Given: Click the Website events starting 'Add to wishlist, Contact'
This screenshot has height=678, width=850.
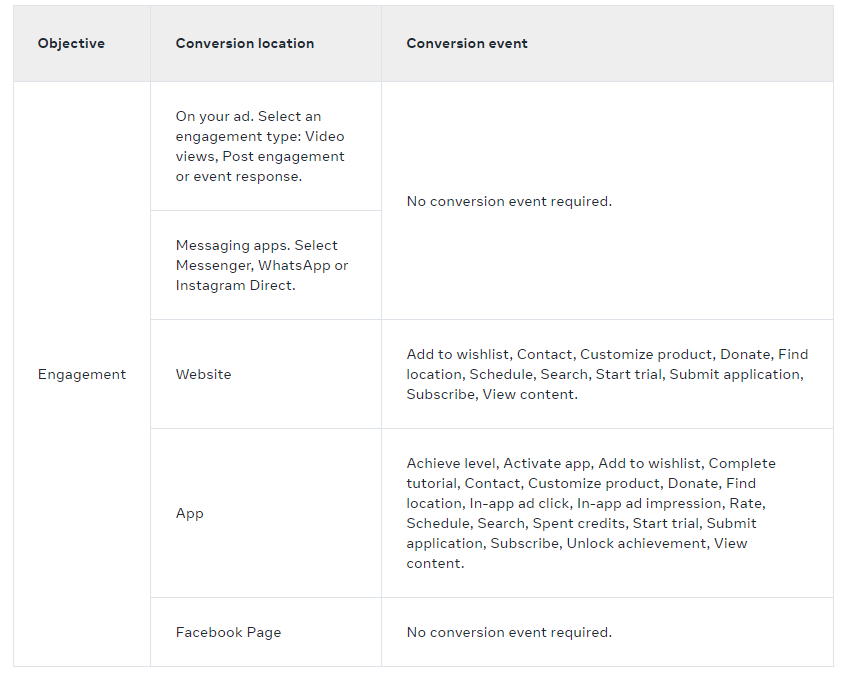Looking at the screenshot, I should pyautogui.click(x=607, y=374).
